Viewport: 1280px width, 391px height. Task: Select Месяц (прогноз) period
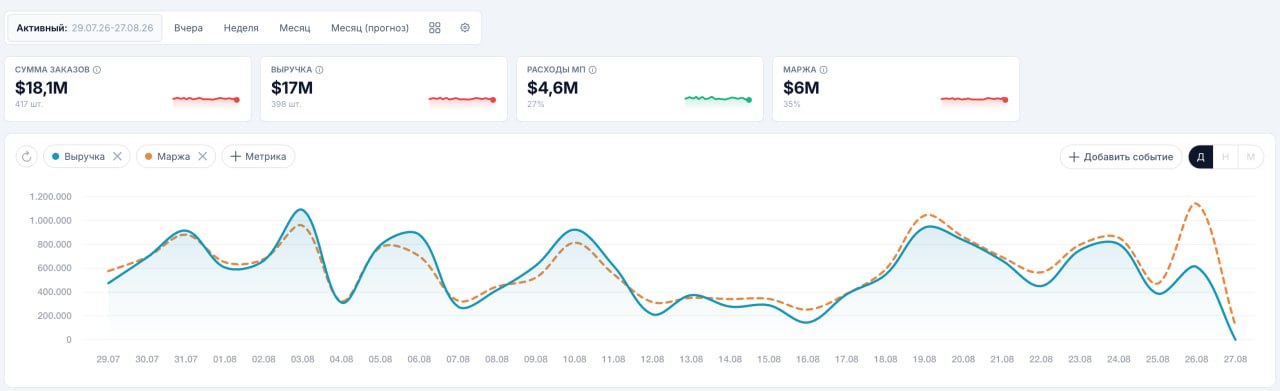pyautogui.click(x=370, y=28)
